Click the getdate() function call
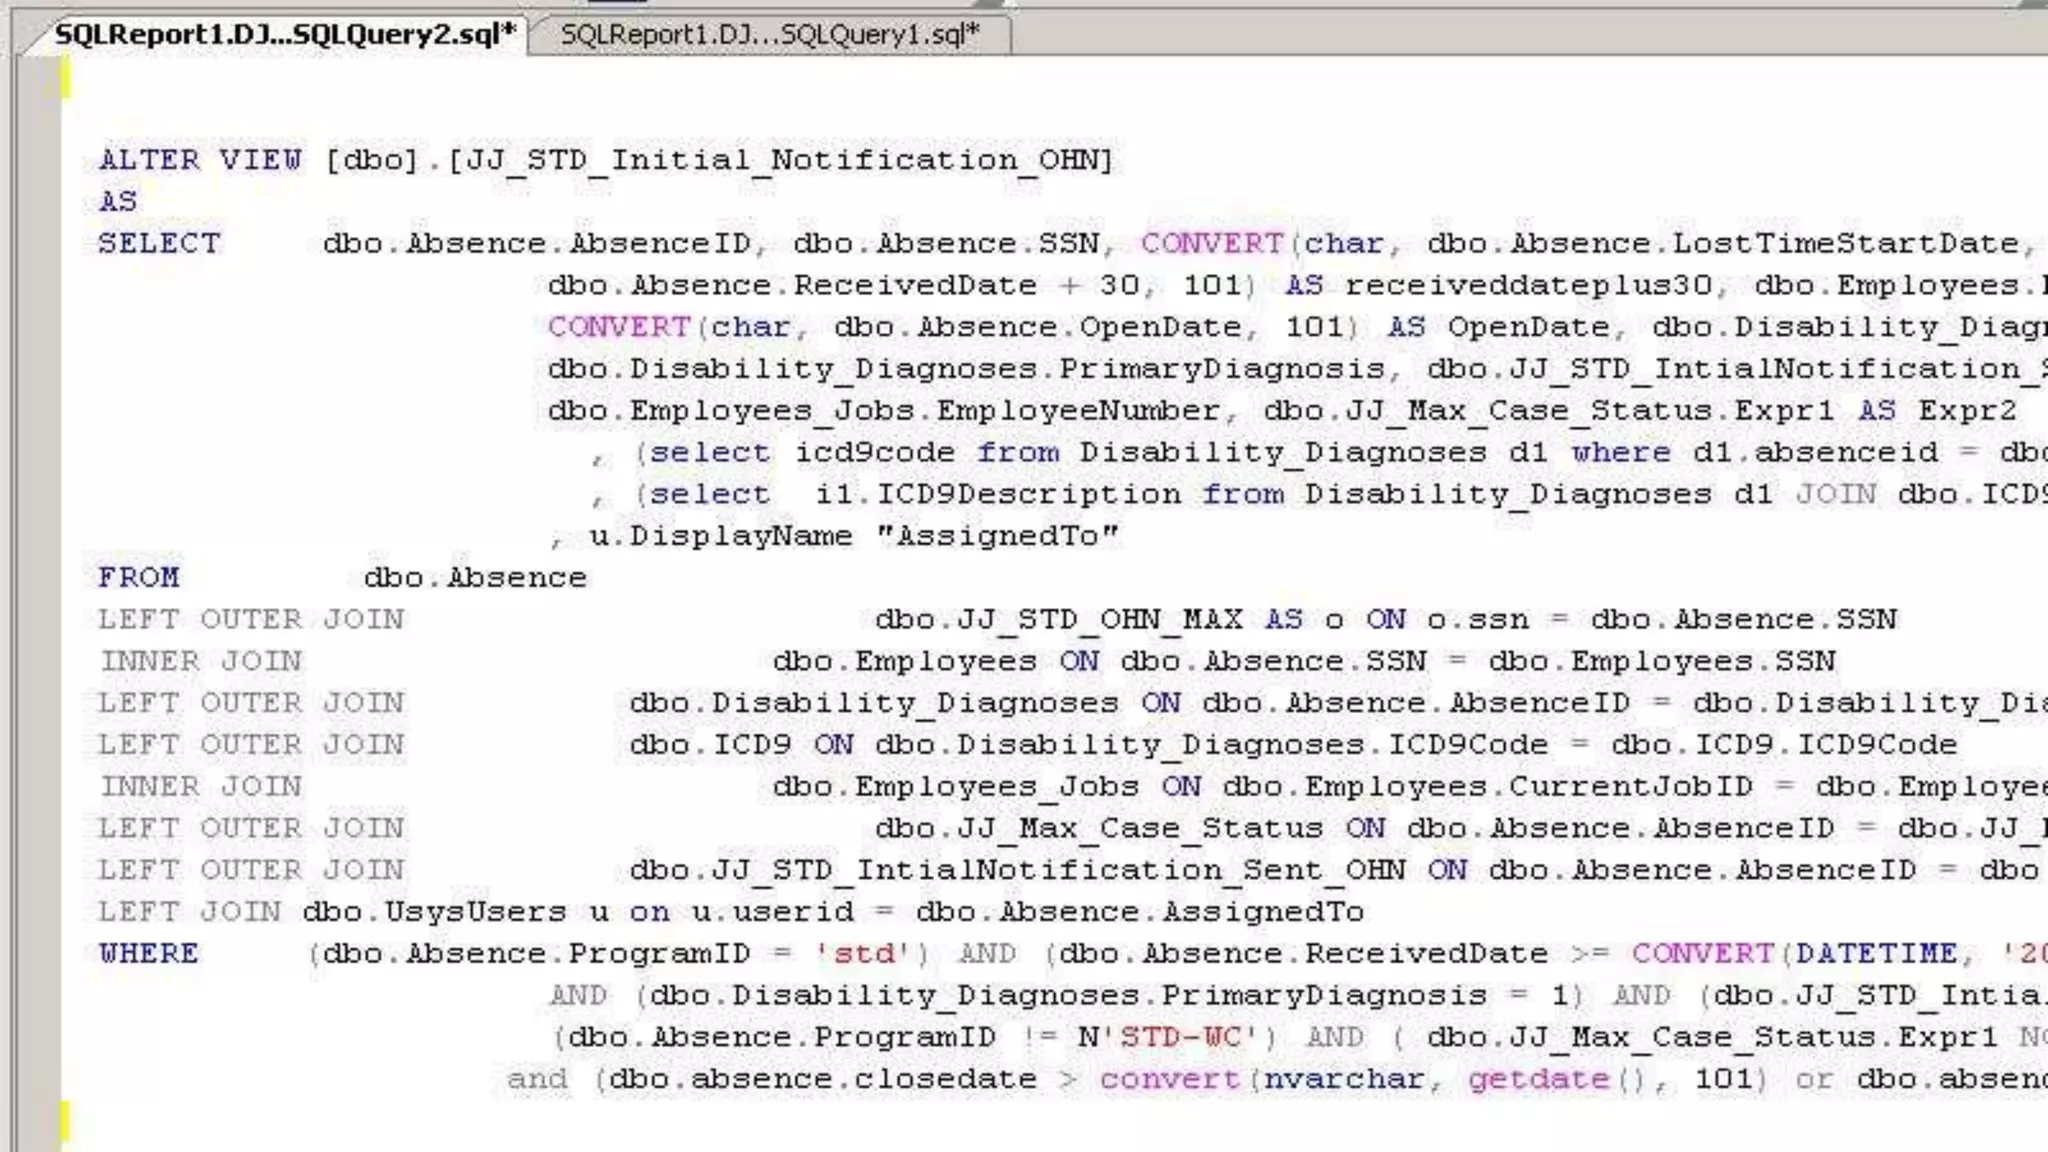 coord(1553,1080)
